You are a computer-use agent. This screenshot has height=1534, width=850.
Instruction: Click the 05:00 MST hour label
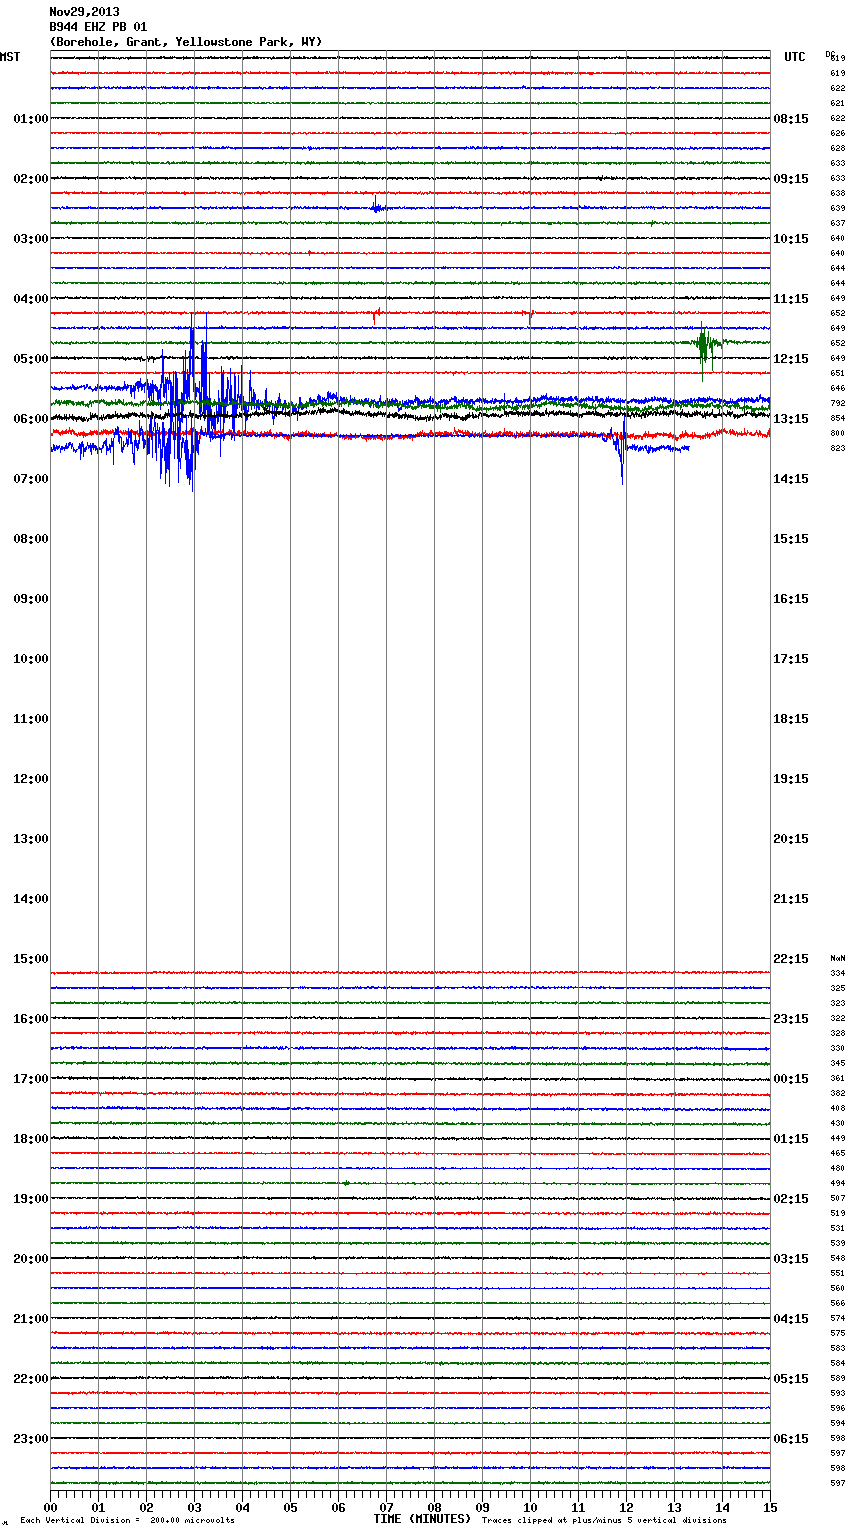[30, 359]
